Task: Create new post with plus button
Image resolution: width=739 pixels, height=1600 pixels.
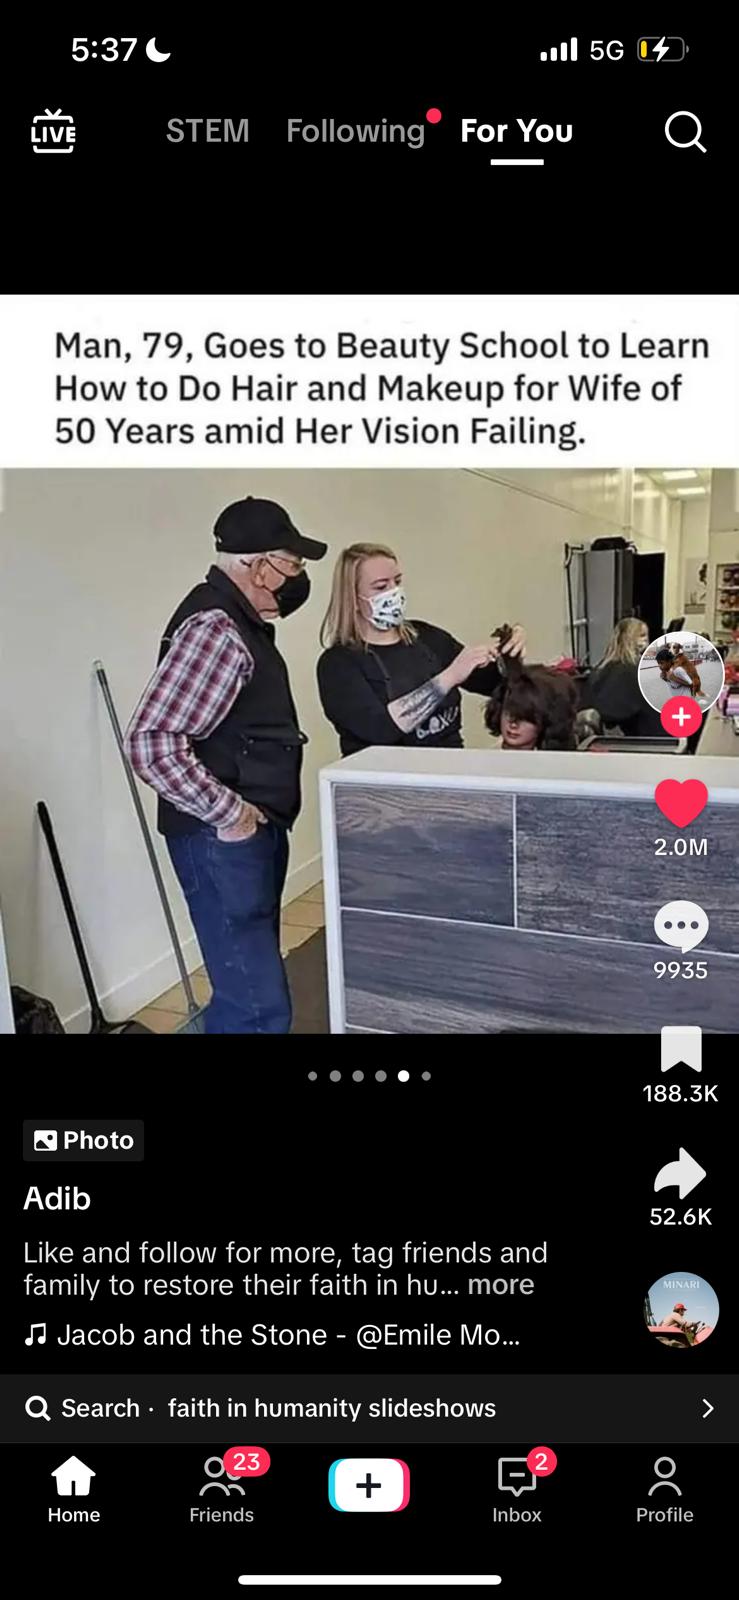Action: point(369,1485)
